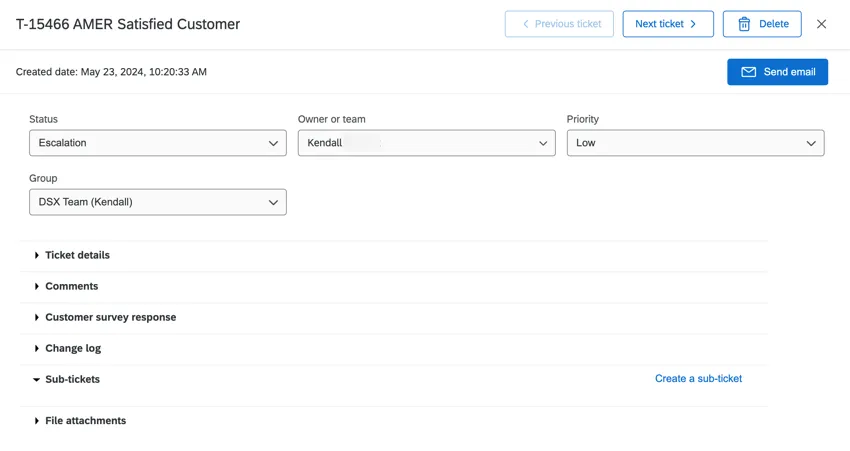Viewport: 850px width, 451px height.
Task: Open the Group dropdown showing DSX Team
Action: (157, 202)
